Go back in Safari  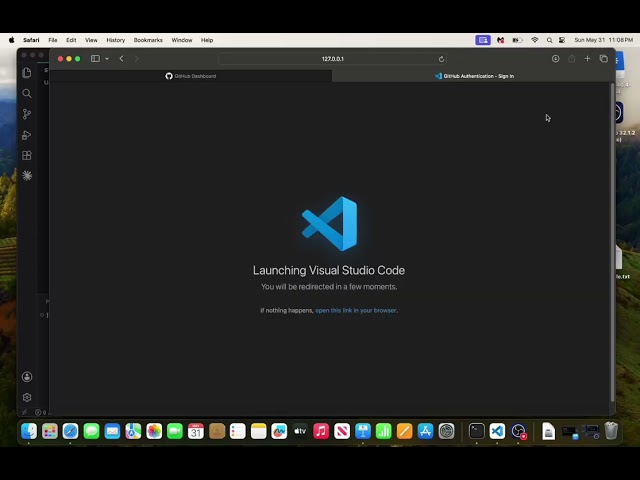point(121,59)
